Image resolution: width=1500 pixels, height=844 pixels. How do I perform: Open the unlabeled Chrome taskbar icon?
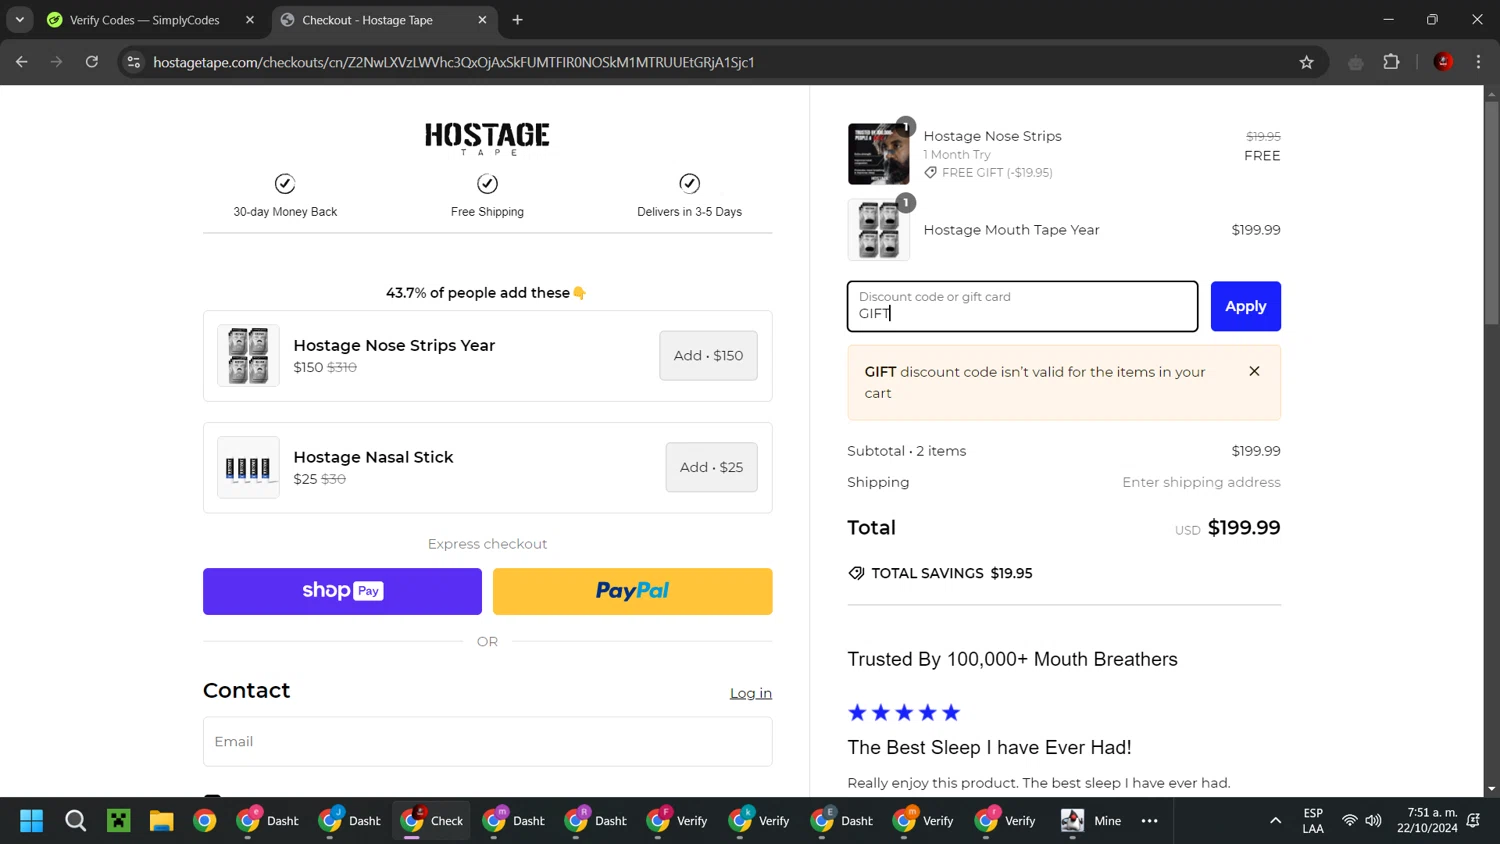[205, 821]
